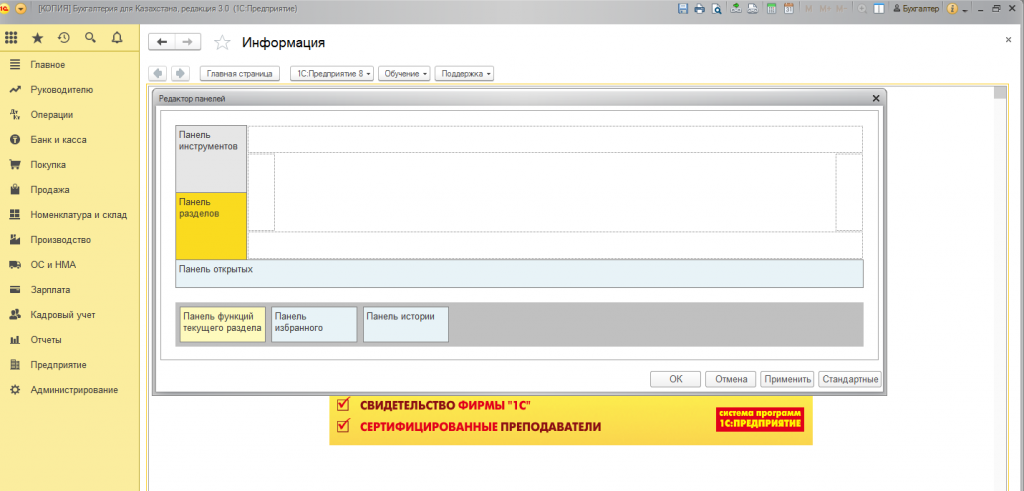Click browser back gray arrow above Редактор панелей
Viewport: 1024px width, 491px height.
click(158, 74)
